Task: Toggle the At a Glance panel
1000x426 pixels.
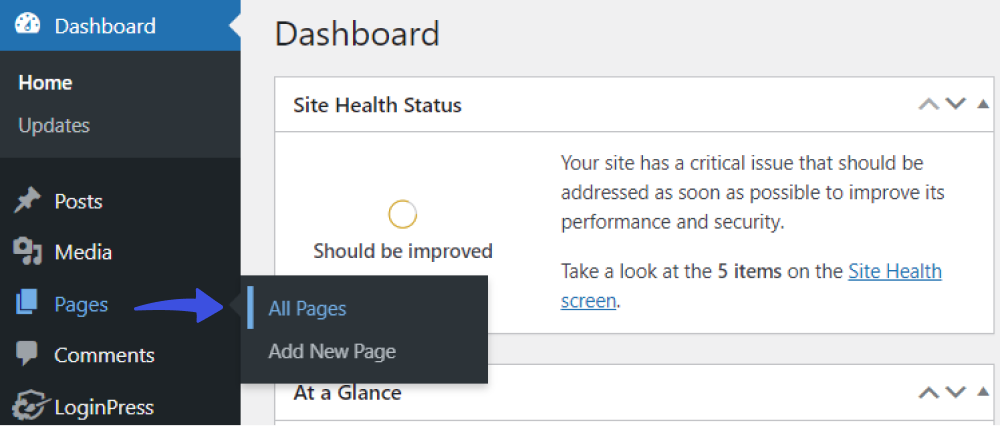Action: tap(983, 392)
